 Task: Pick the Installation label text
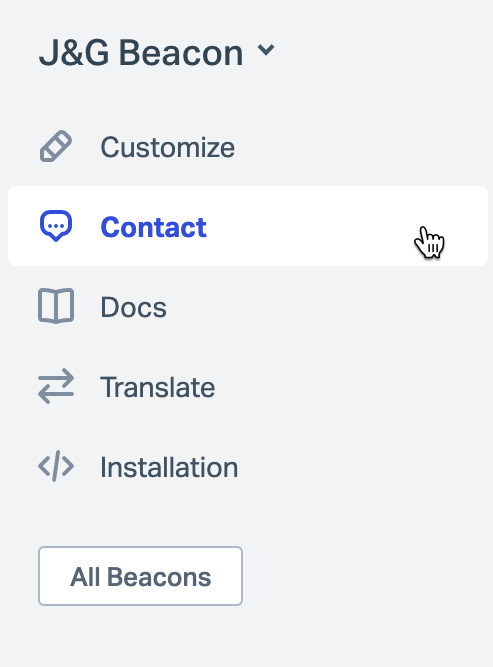[x=169, y=467]
